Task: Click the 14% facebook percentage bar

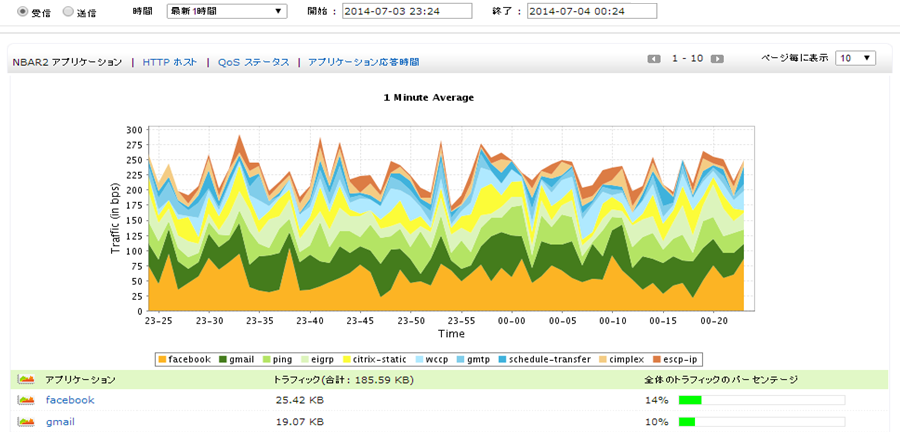Action: (x=762, y=400)
